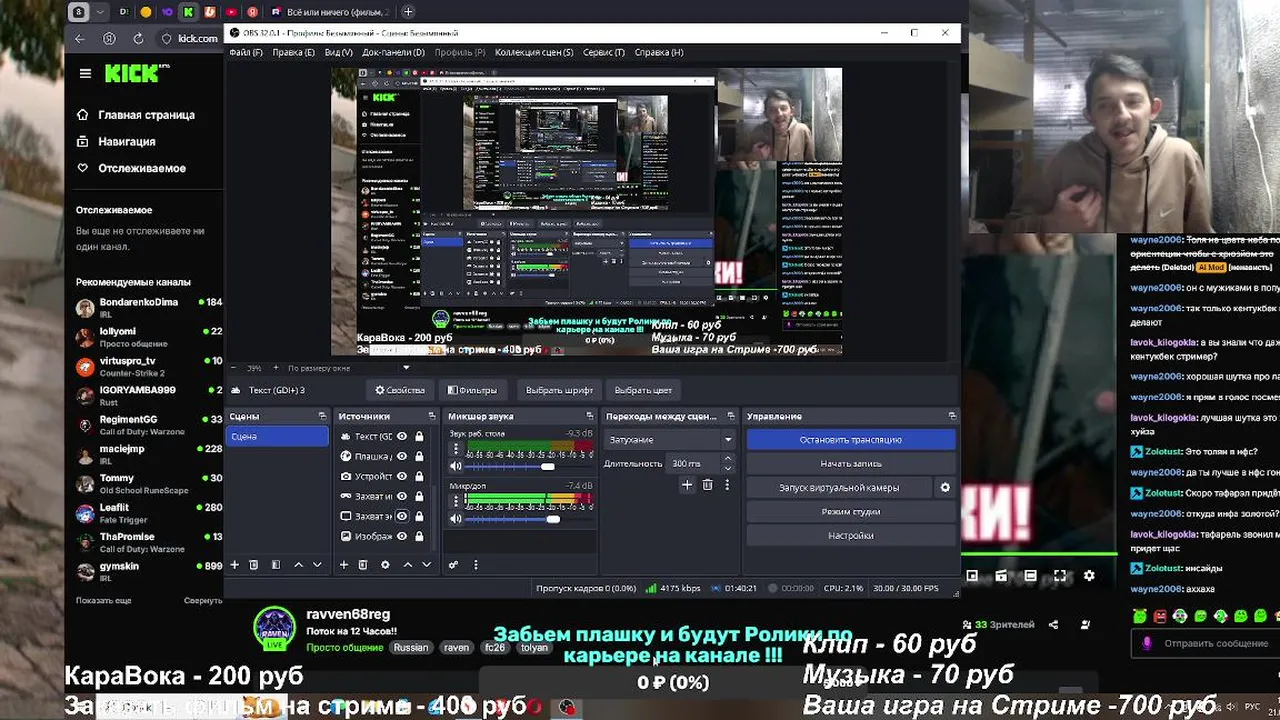Open scene filters icon in Сцены panel

pyautogui.click(x=276, y=565)
